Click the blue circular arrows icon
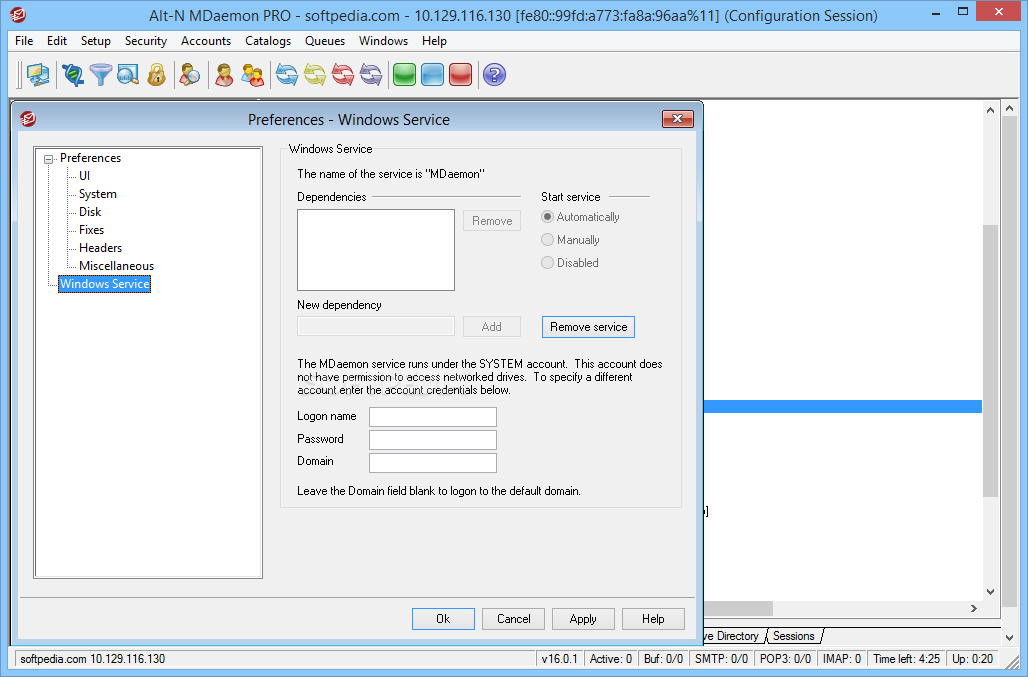This screenshot has height=677, width=1028. click(x=287, y=75)
